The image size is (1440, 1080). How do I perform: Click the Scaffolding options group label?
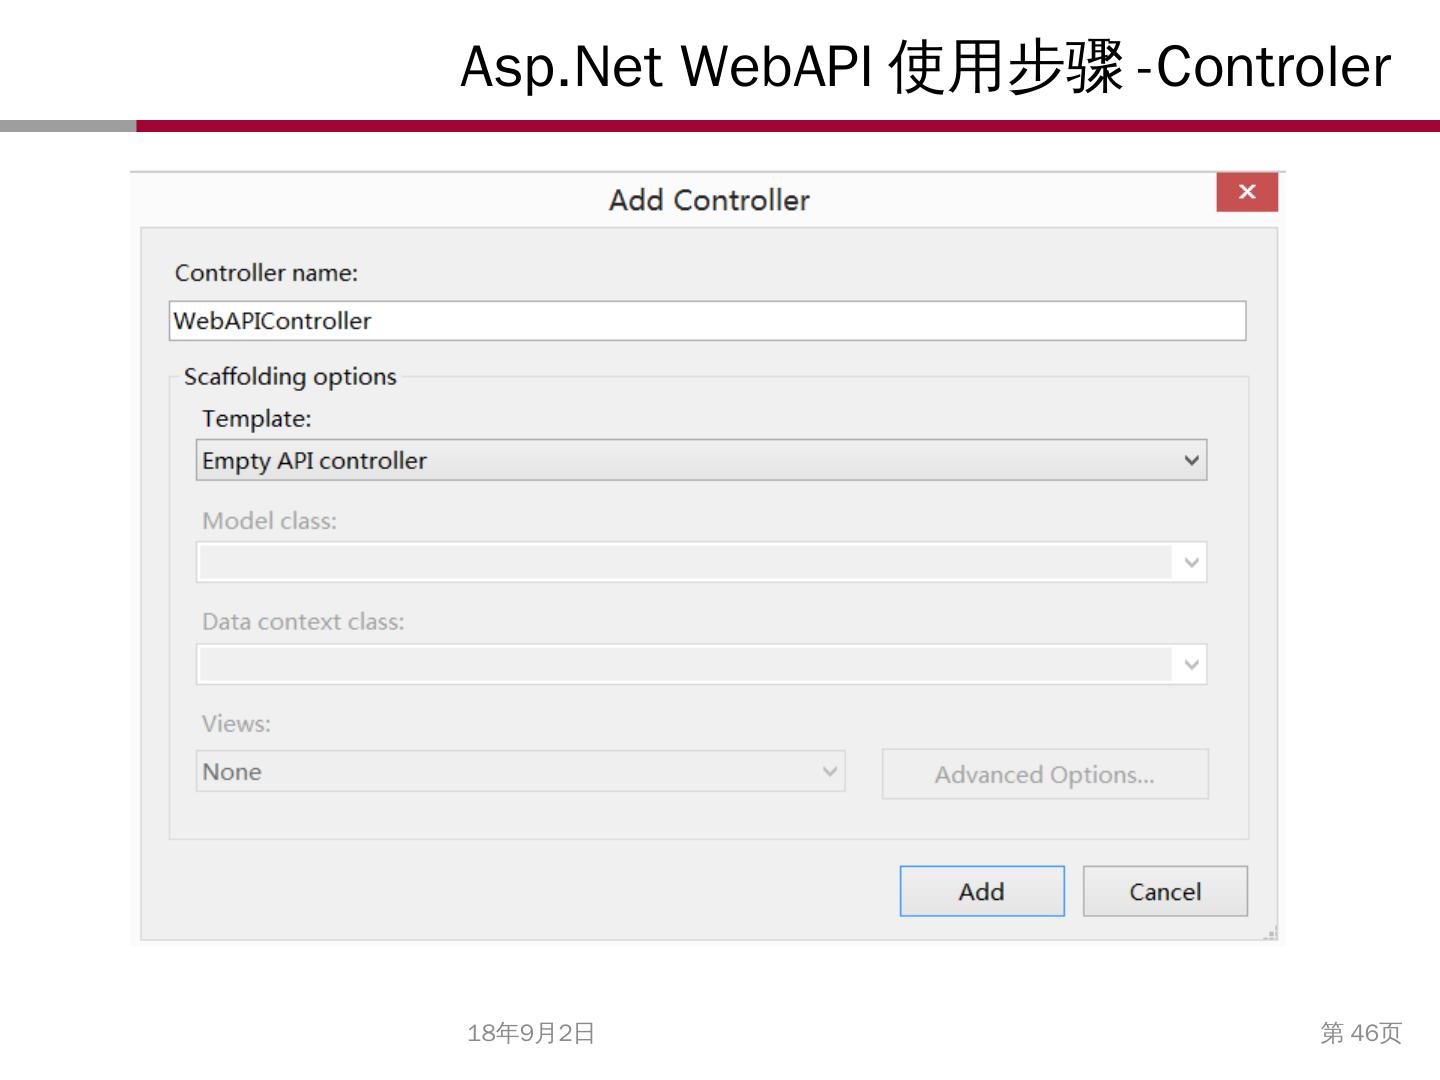coord(290,377)
